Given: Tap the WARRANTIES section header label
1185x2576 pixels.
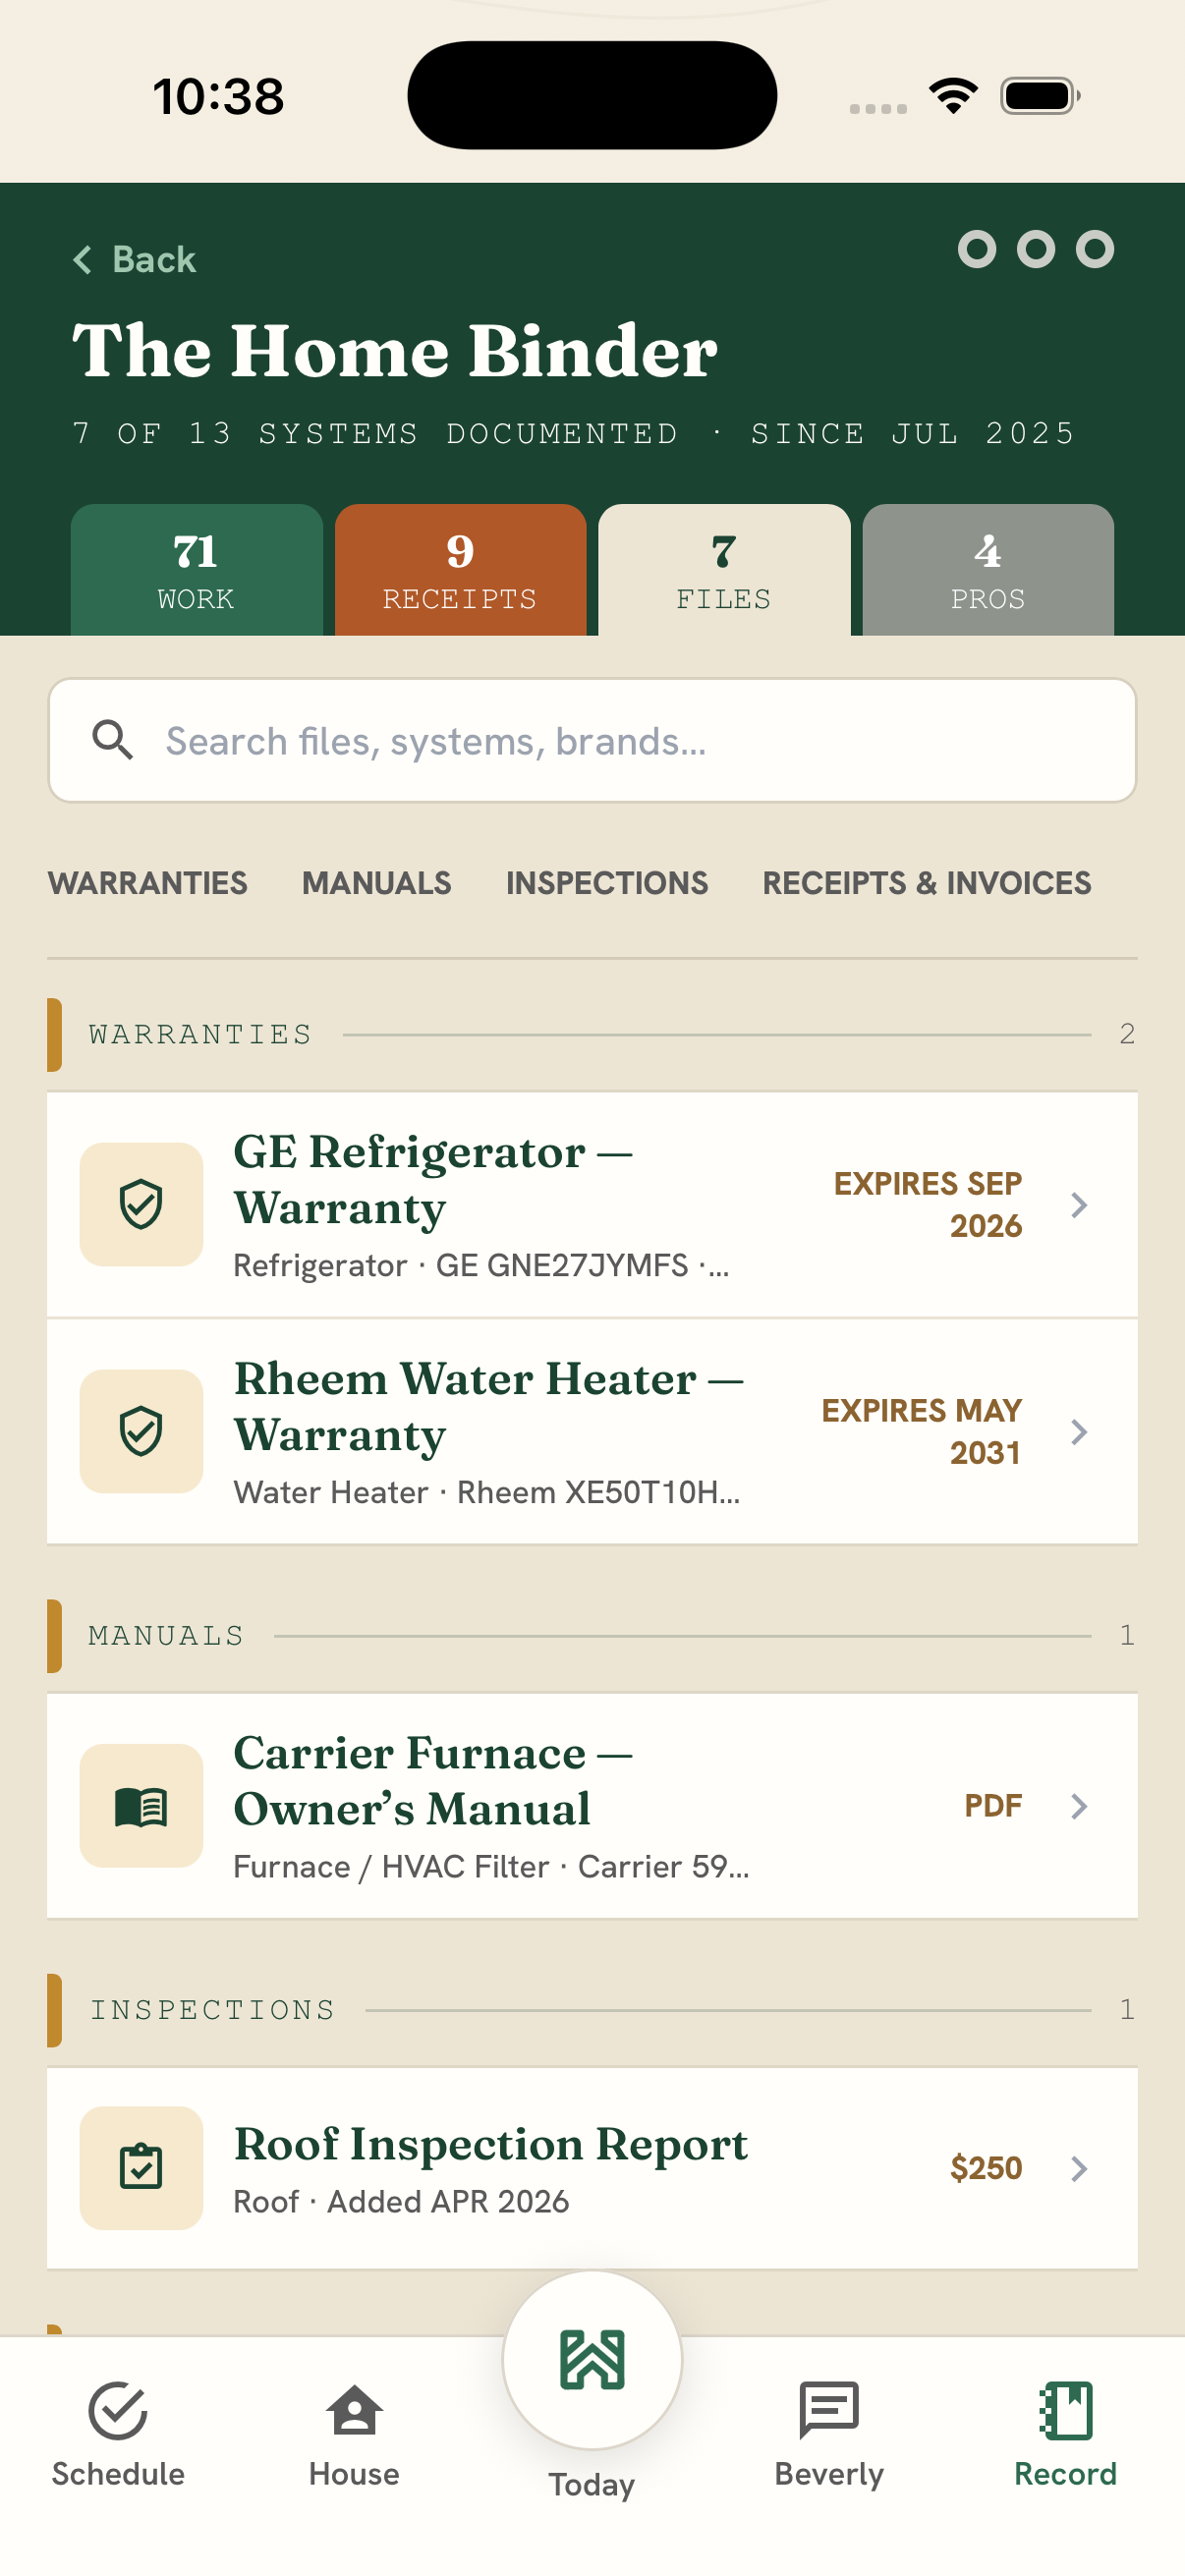Looking at the screenshot, I should [200, 1034].
